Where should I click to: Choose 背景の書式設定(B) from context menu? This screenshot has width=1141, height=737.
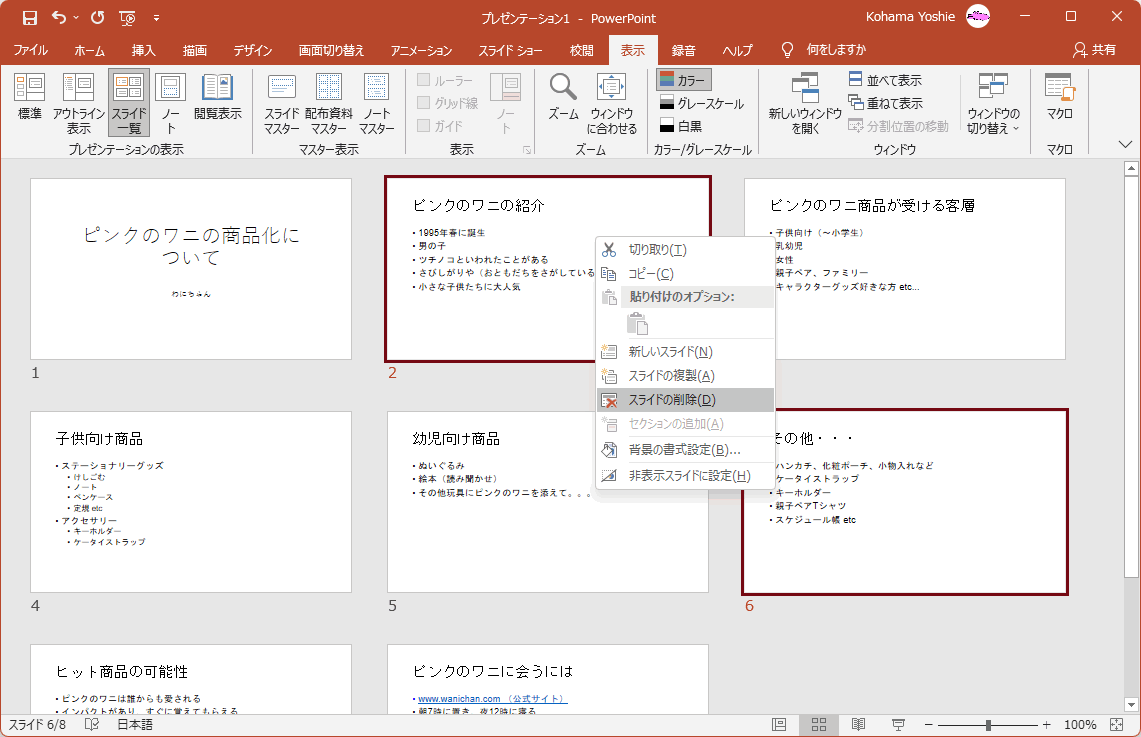pyautogui.click(x=685, y=450)
